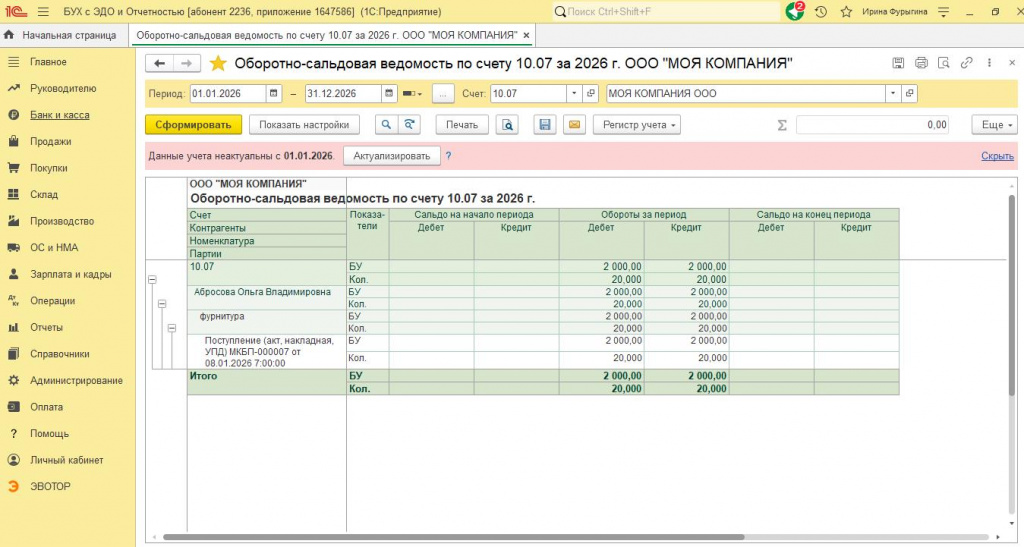The width and height of the screenshot is (1024, 547).
Task: Click the ellipsis period selection button
Action: tap(443, 94)
